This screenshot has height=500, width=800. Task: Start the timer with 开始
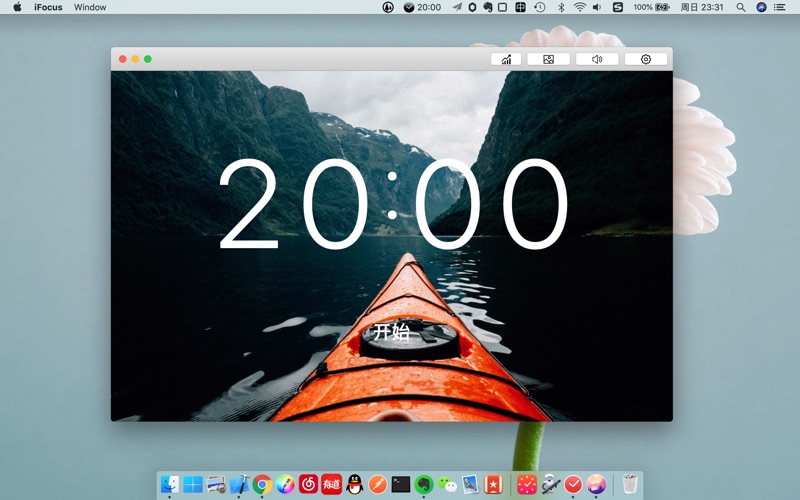pos(392,332)
